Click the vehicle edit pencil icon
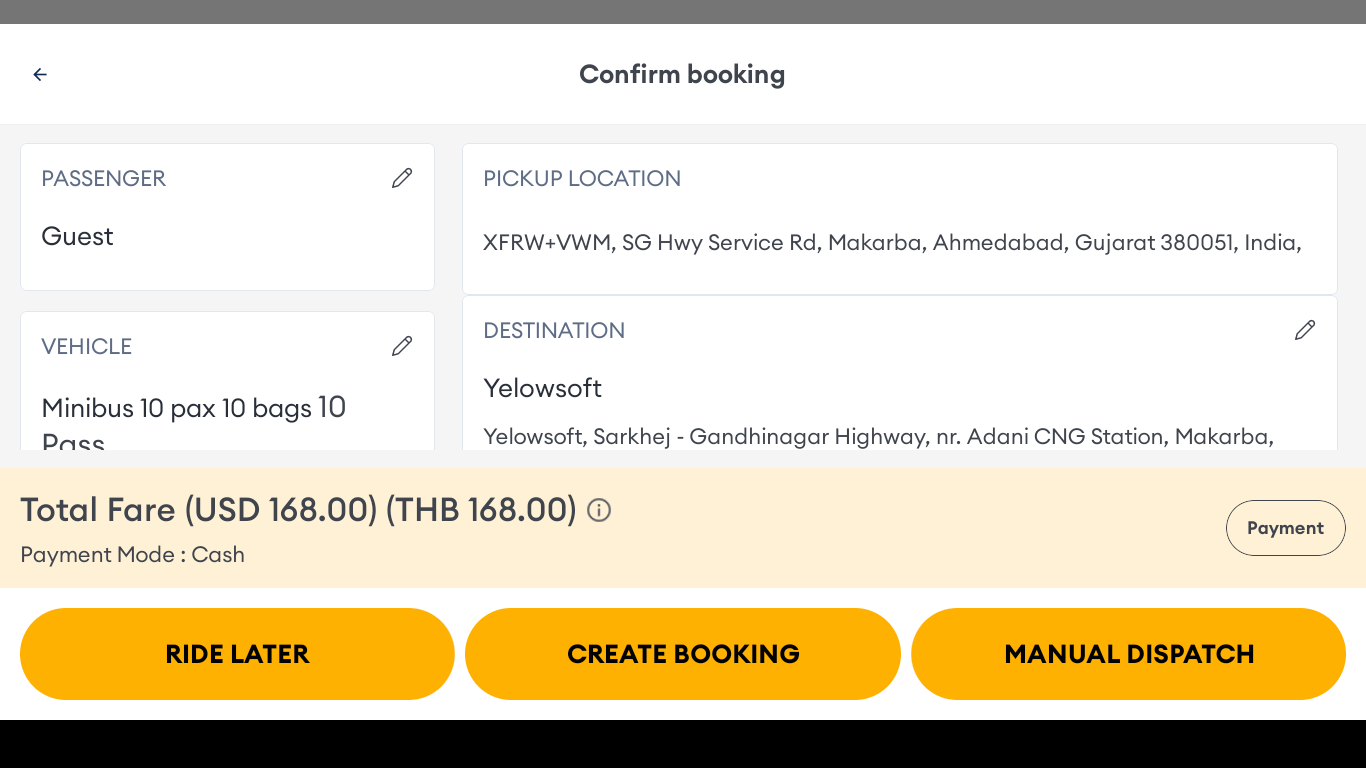The width and height of the screenshot is (1366, 768). point(402,346)
